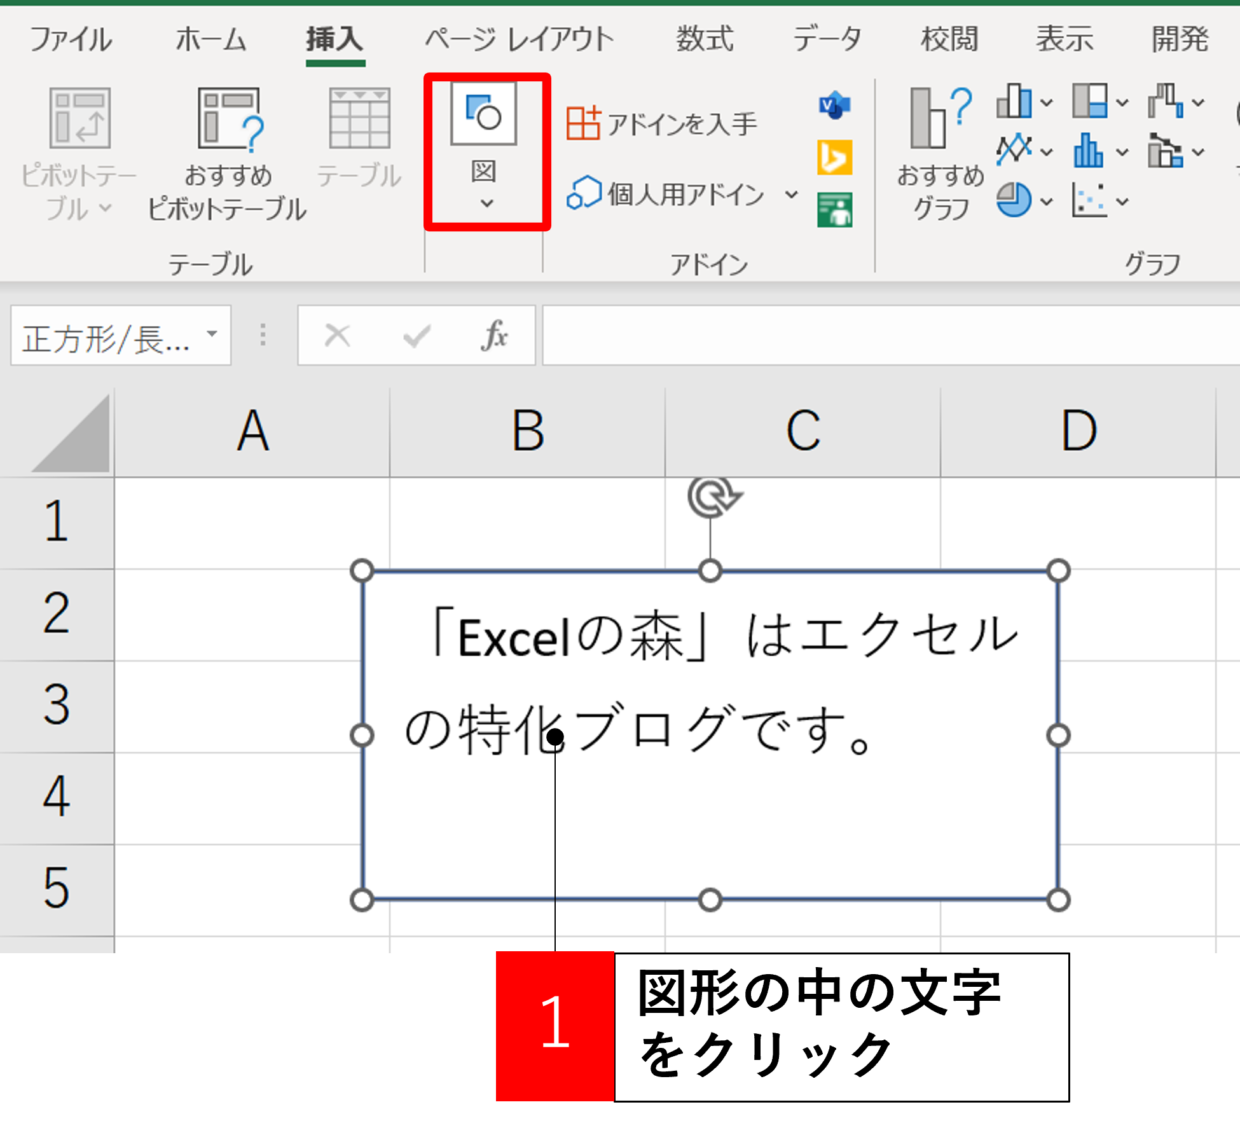This screenshot has height=1121, width=1240.
Task: Open 個人用アドイン
Action: 666,194
